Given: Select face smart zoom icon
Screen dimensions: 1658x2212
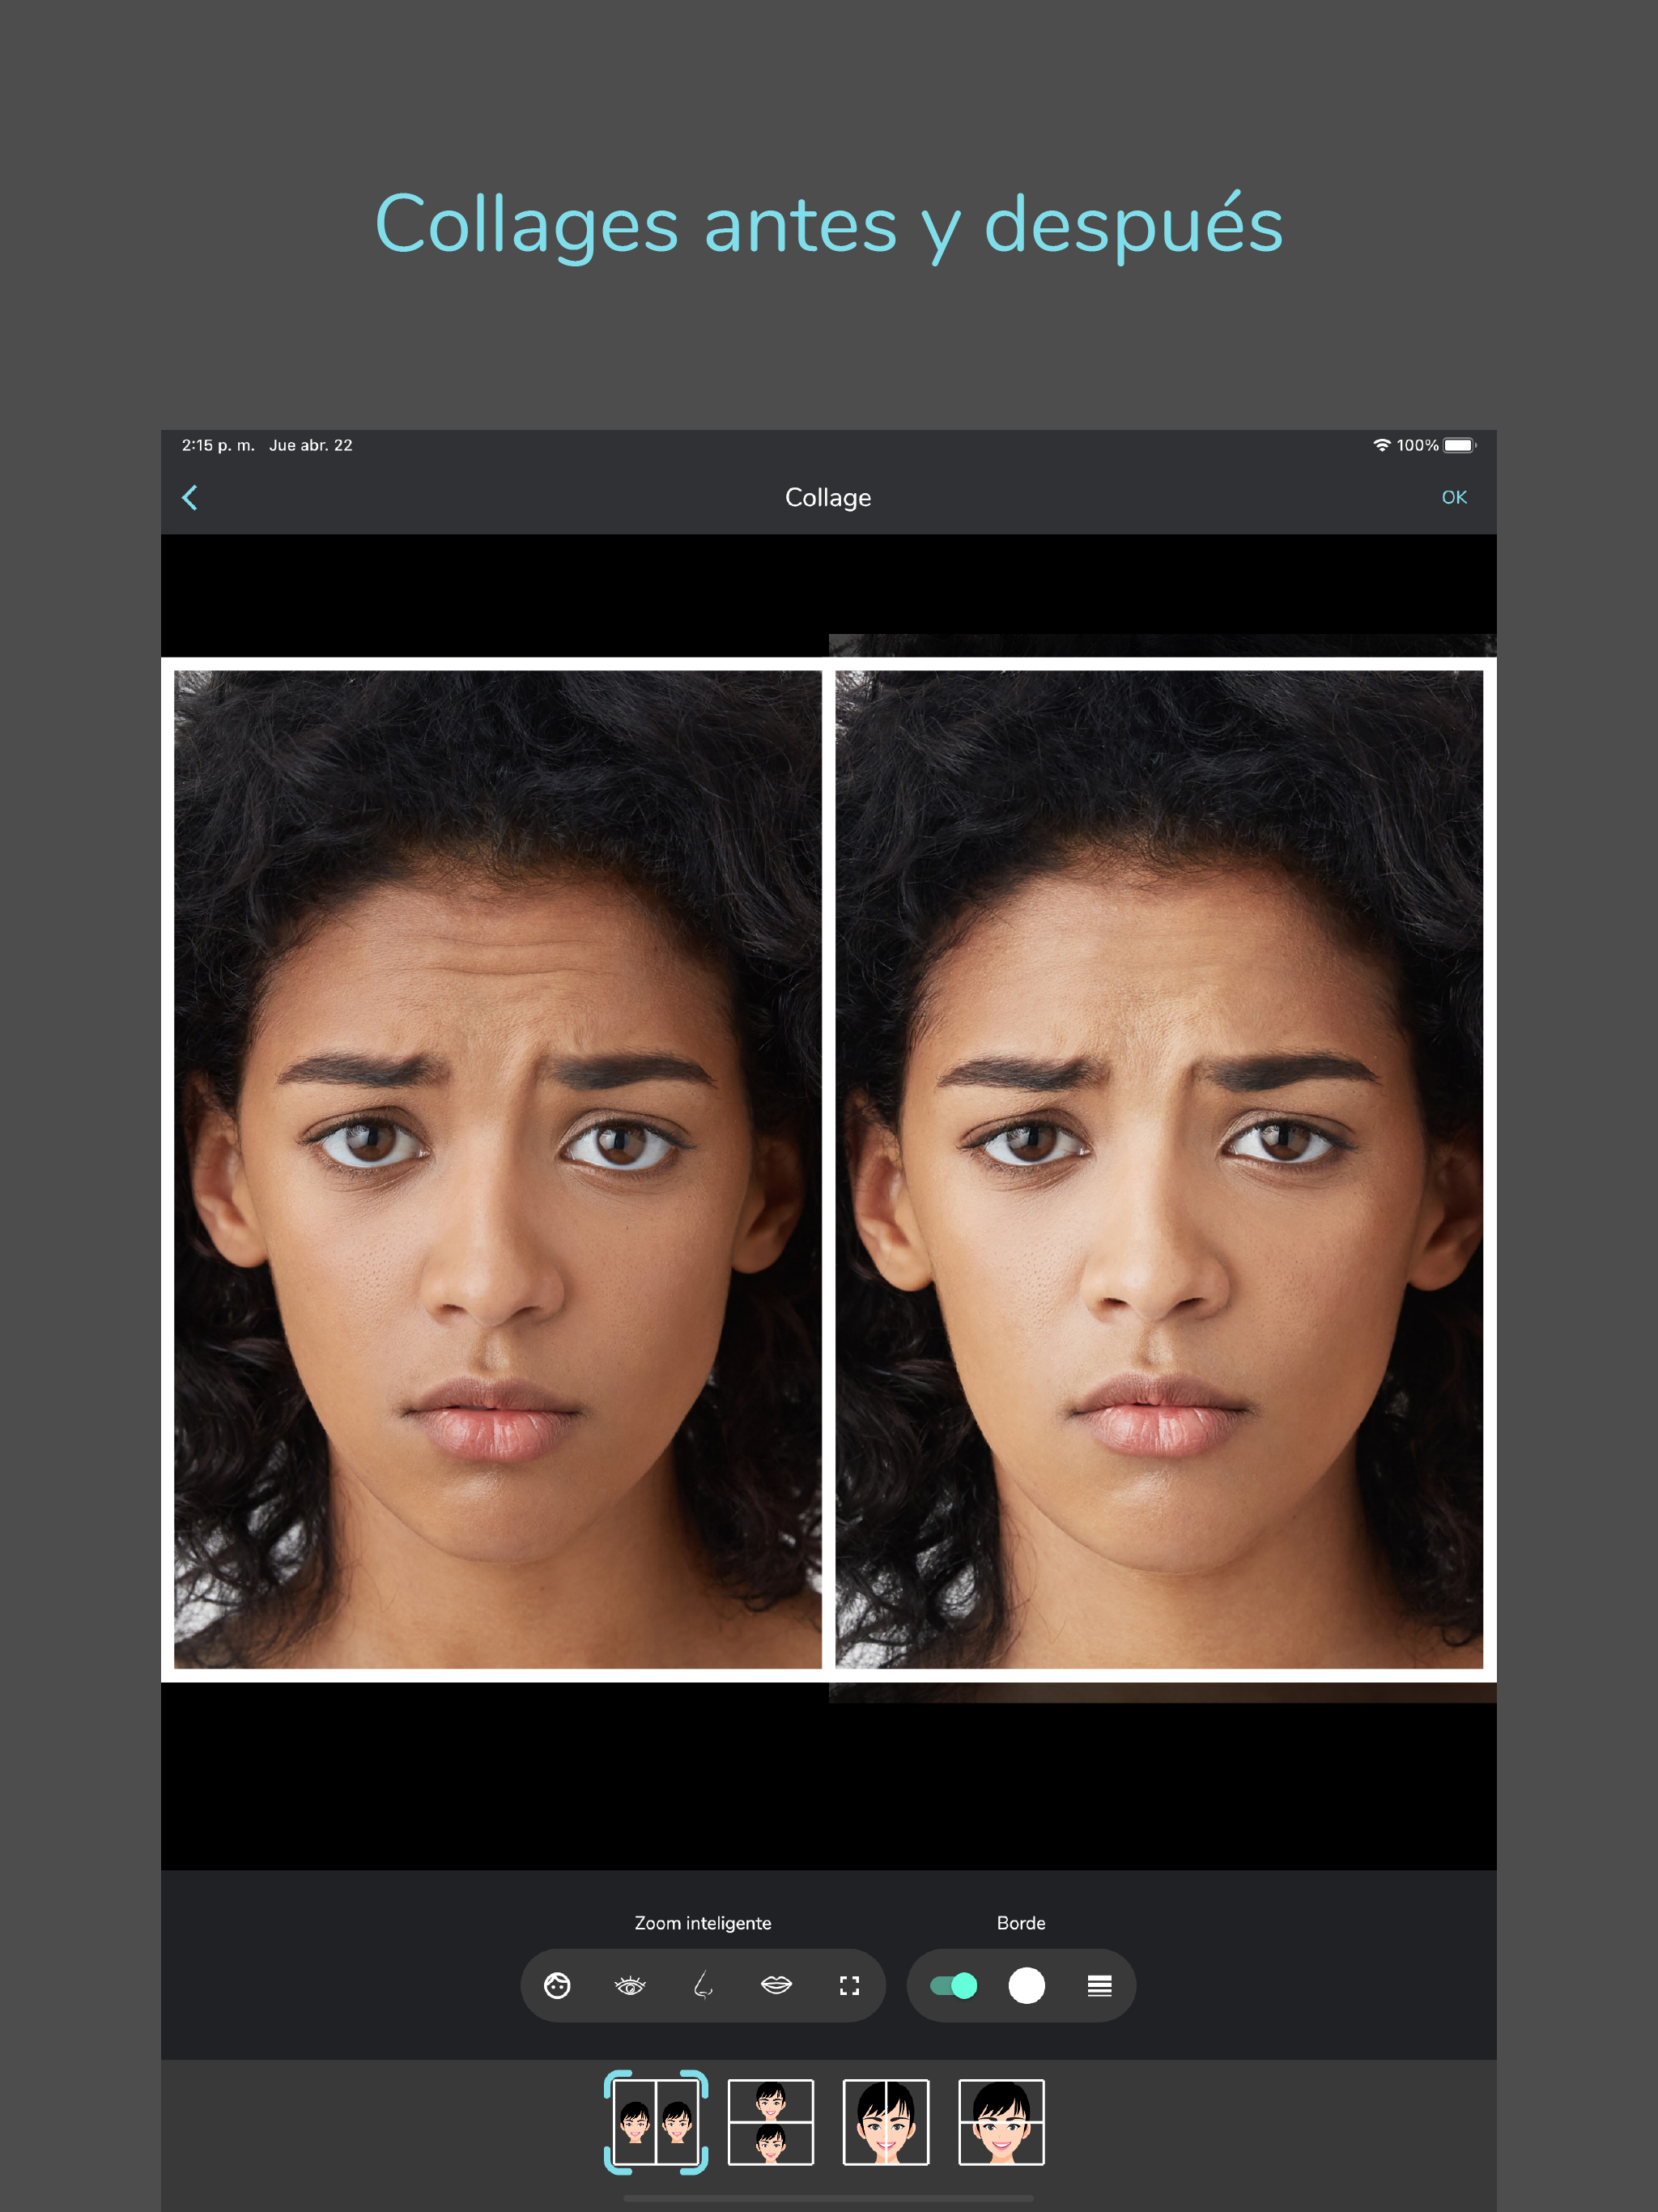Looking at the screenshot, I should [557, 1985].
